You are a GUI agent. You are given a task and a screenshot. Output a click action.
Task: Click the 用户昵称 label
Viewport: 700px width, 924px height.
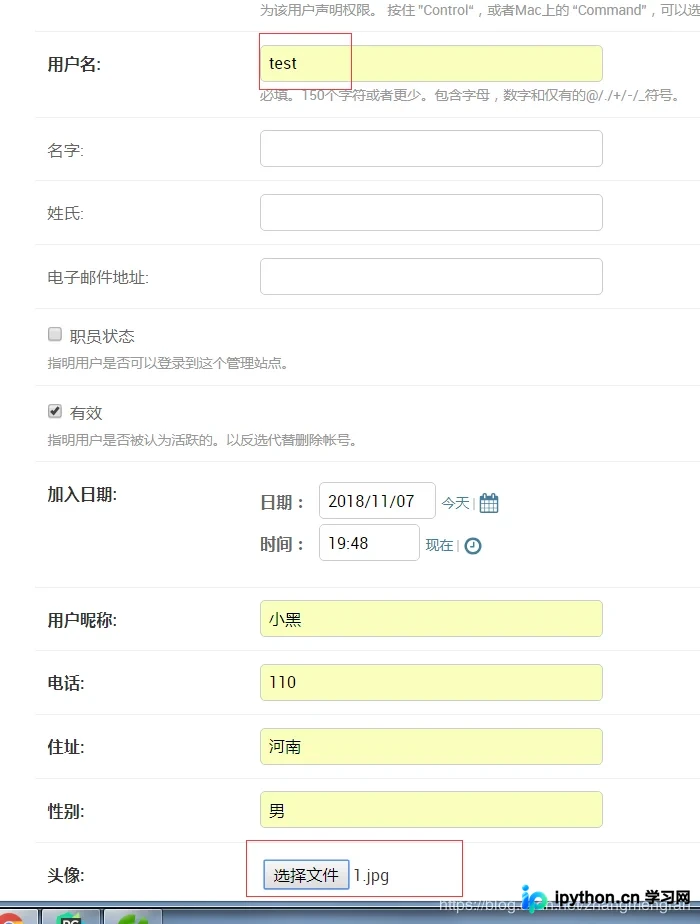tap(82, 620)
